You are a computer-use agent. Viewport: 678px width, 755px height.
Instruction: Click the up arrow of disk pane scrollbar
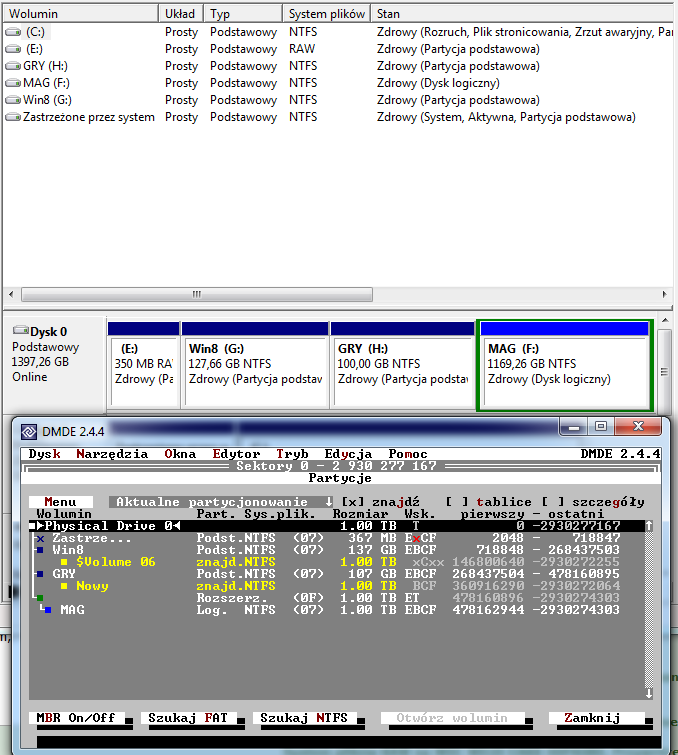coord(665,321)
